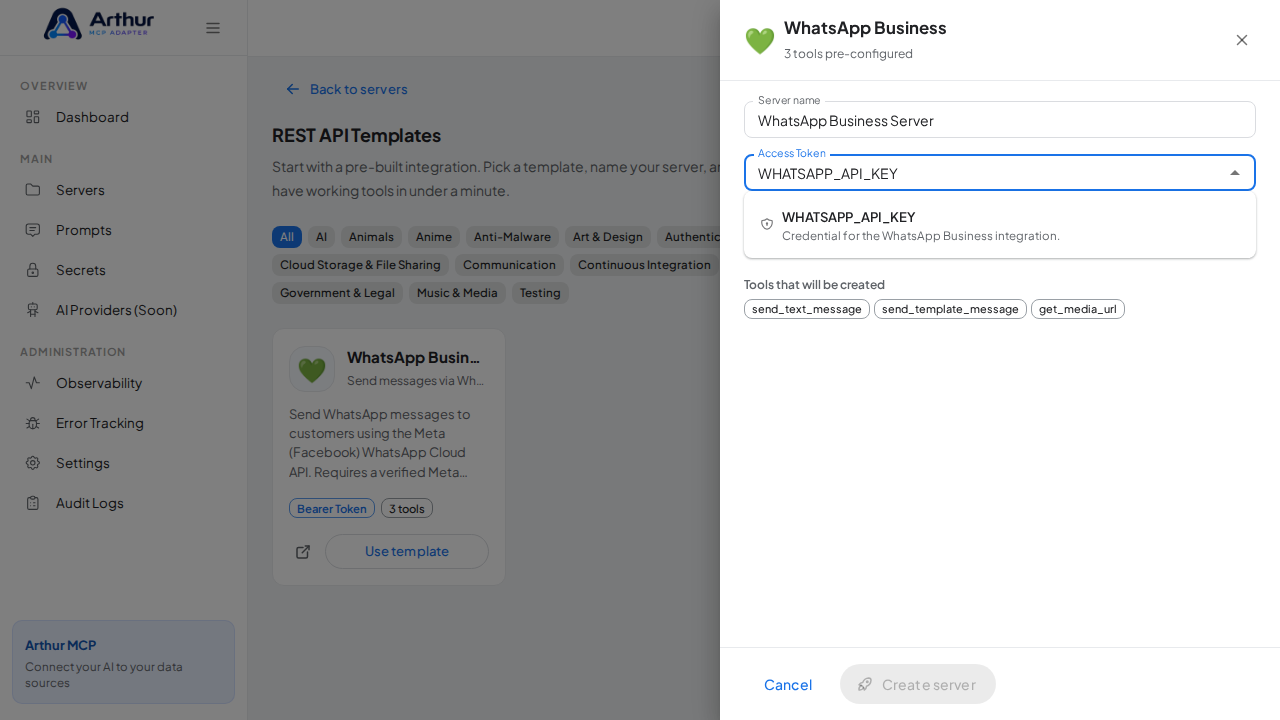Toggle the sidebar hamburger menu

213,28
